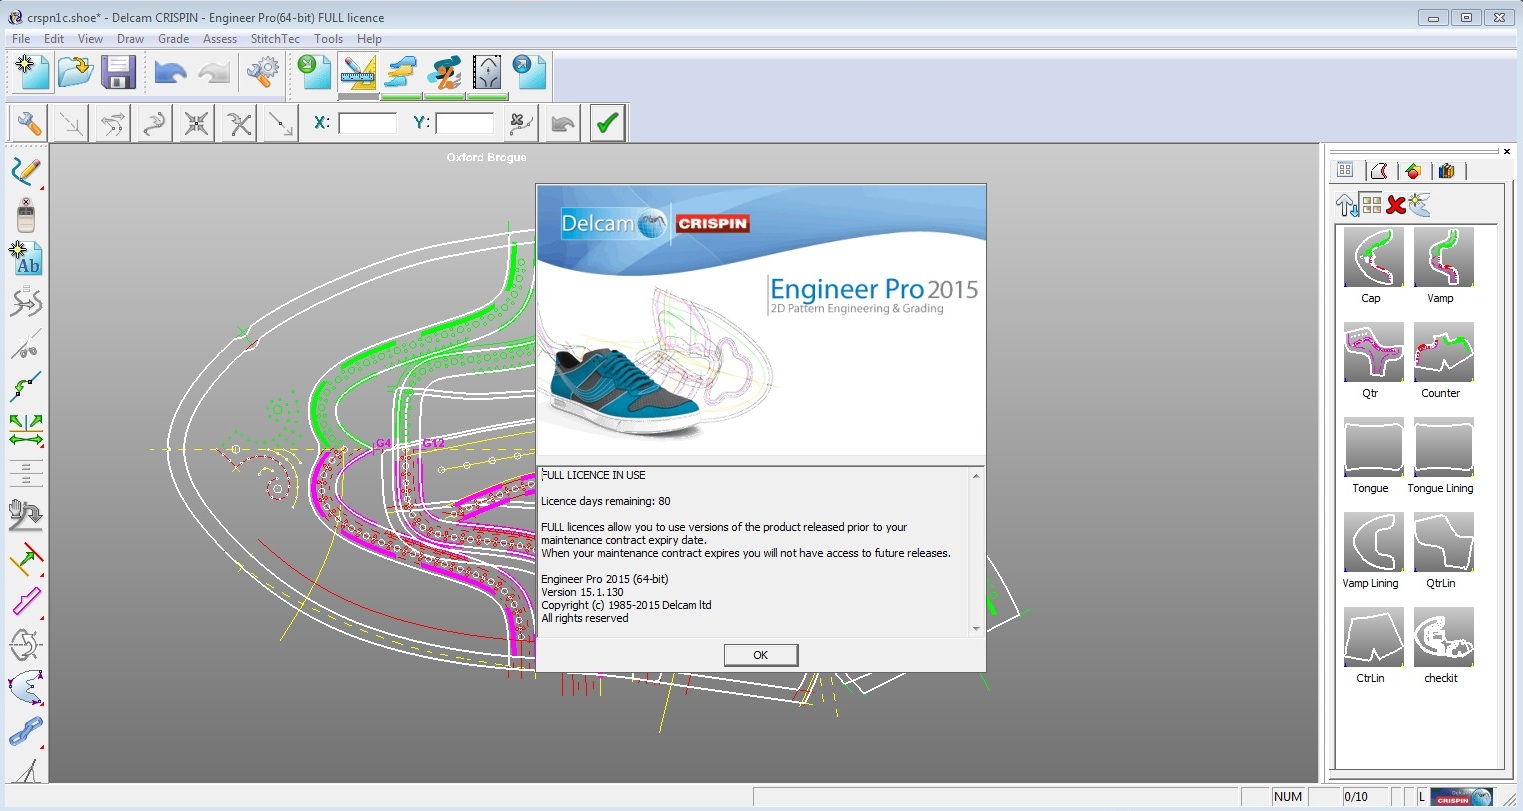Select the curve points with arrows tool

tap(113, 123)
